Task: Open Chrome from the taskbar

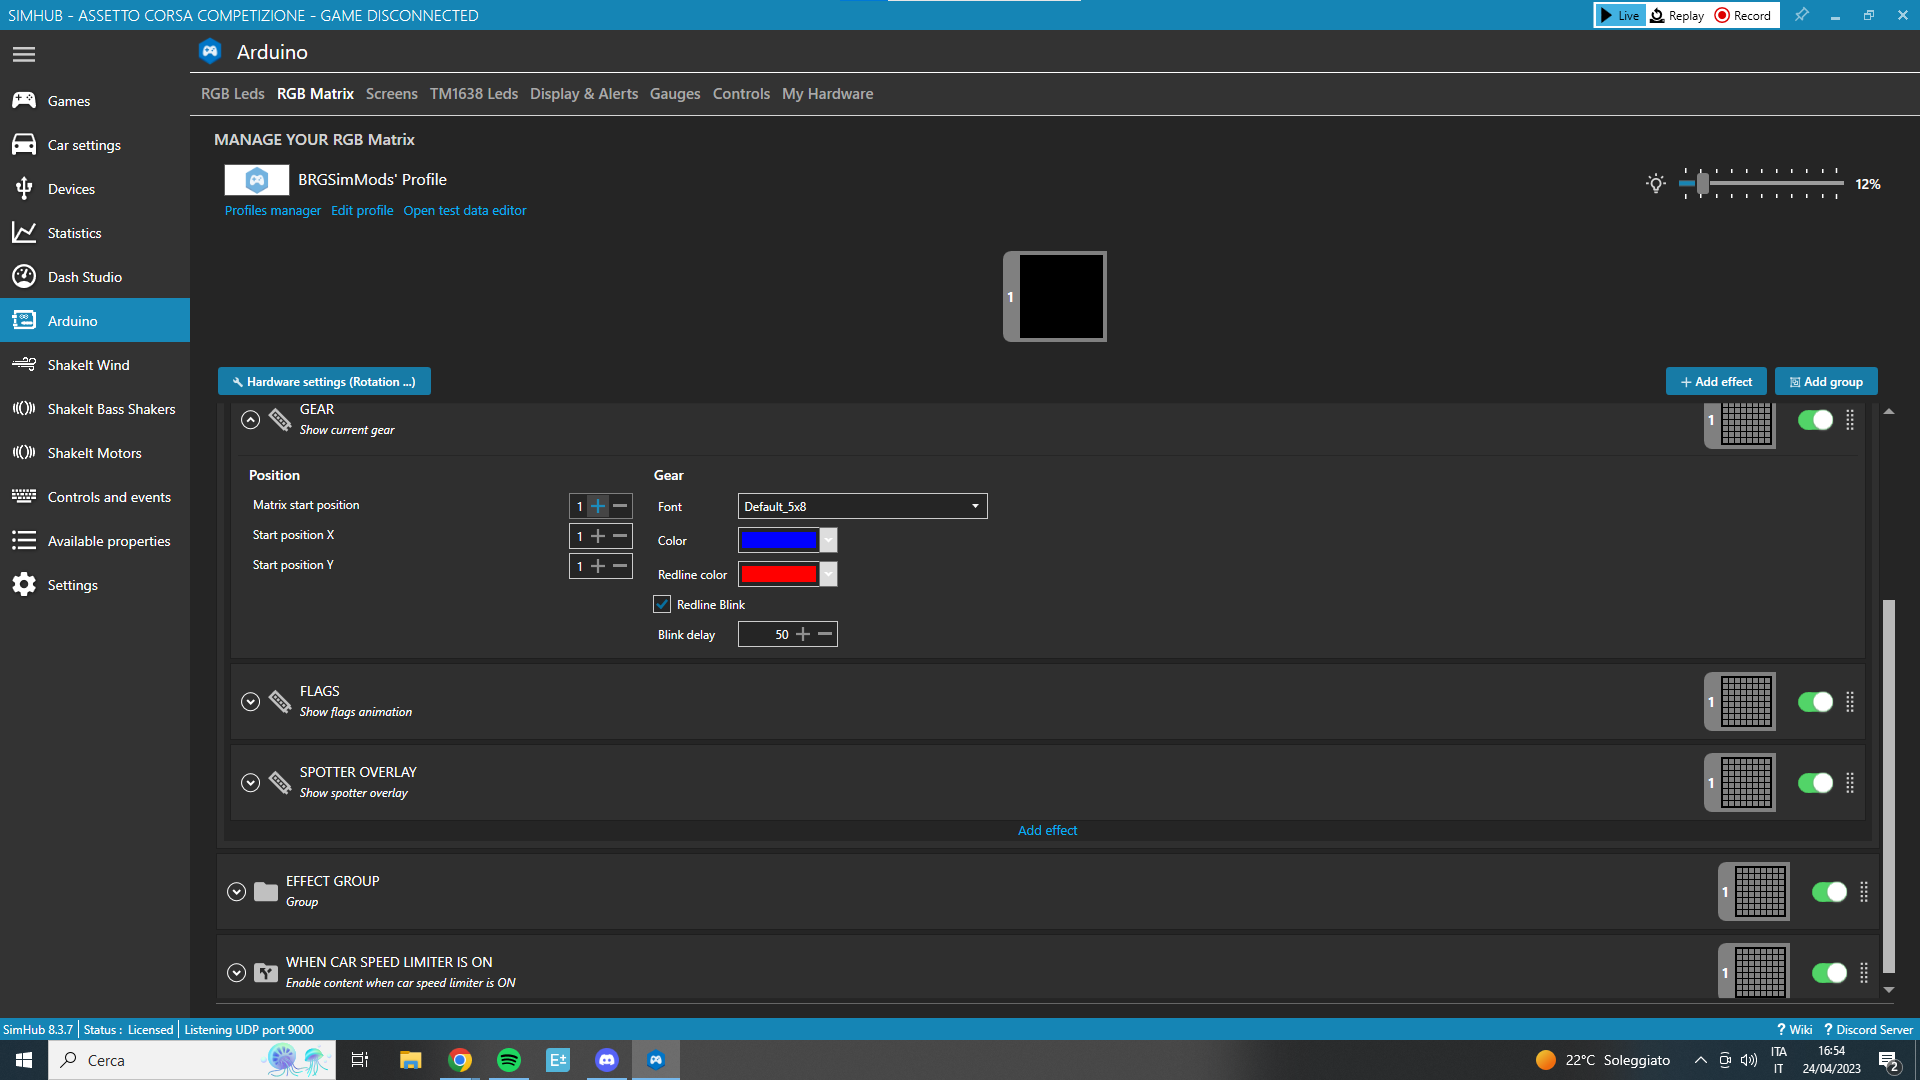Action: (x=460, y=1060)
